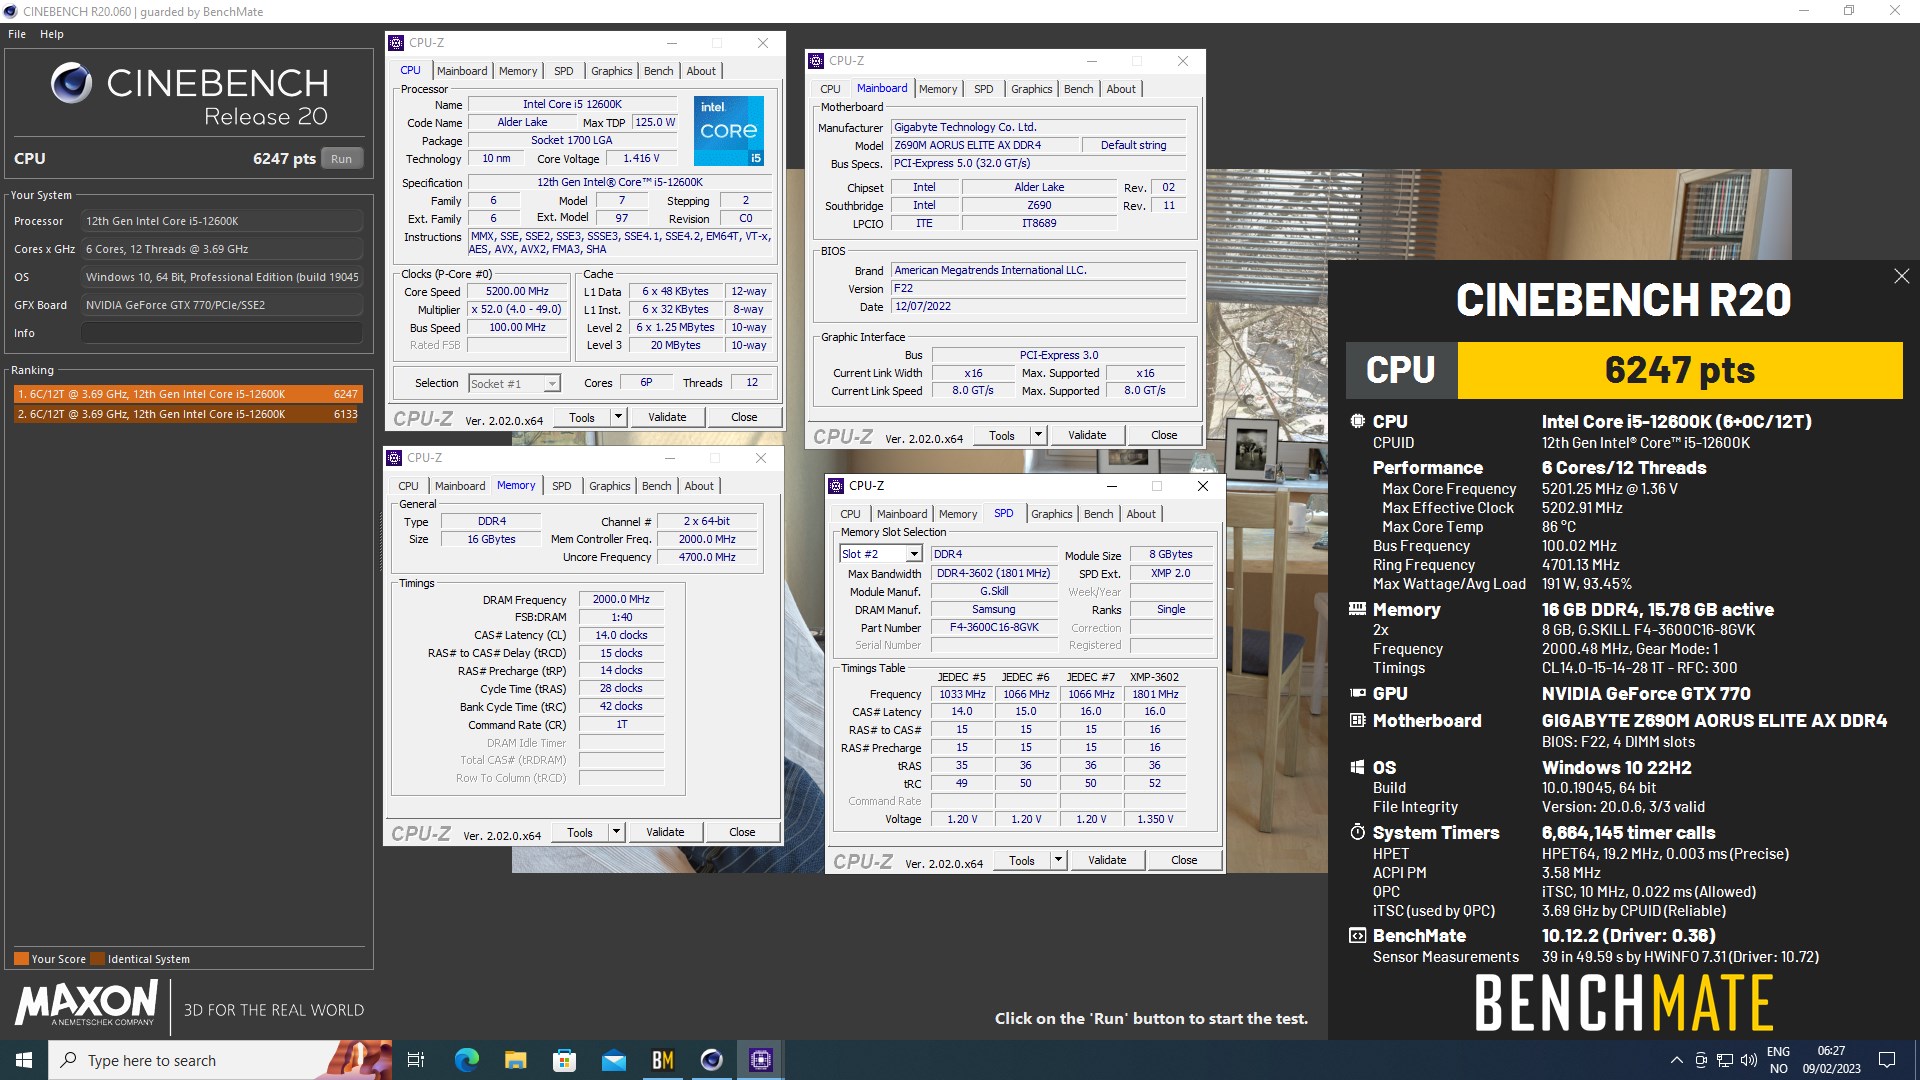Switch to BenchMate taskbar icon
Viewport: 1920px width, 1080px height.
pos(662,1060)
